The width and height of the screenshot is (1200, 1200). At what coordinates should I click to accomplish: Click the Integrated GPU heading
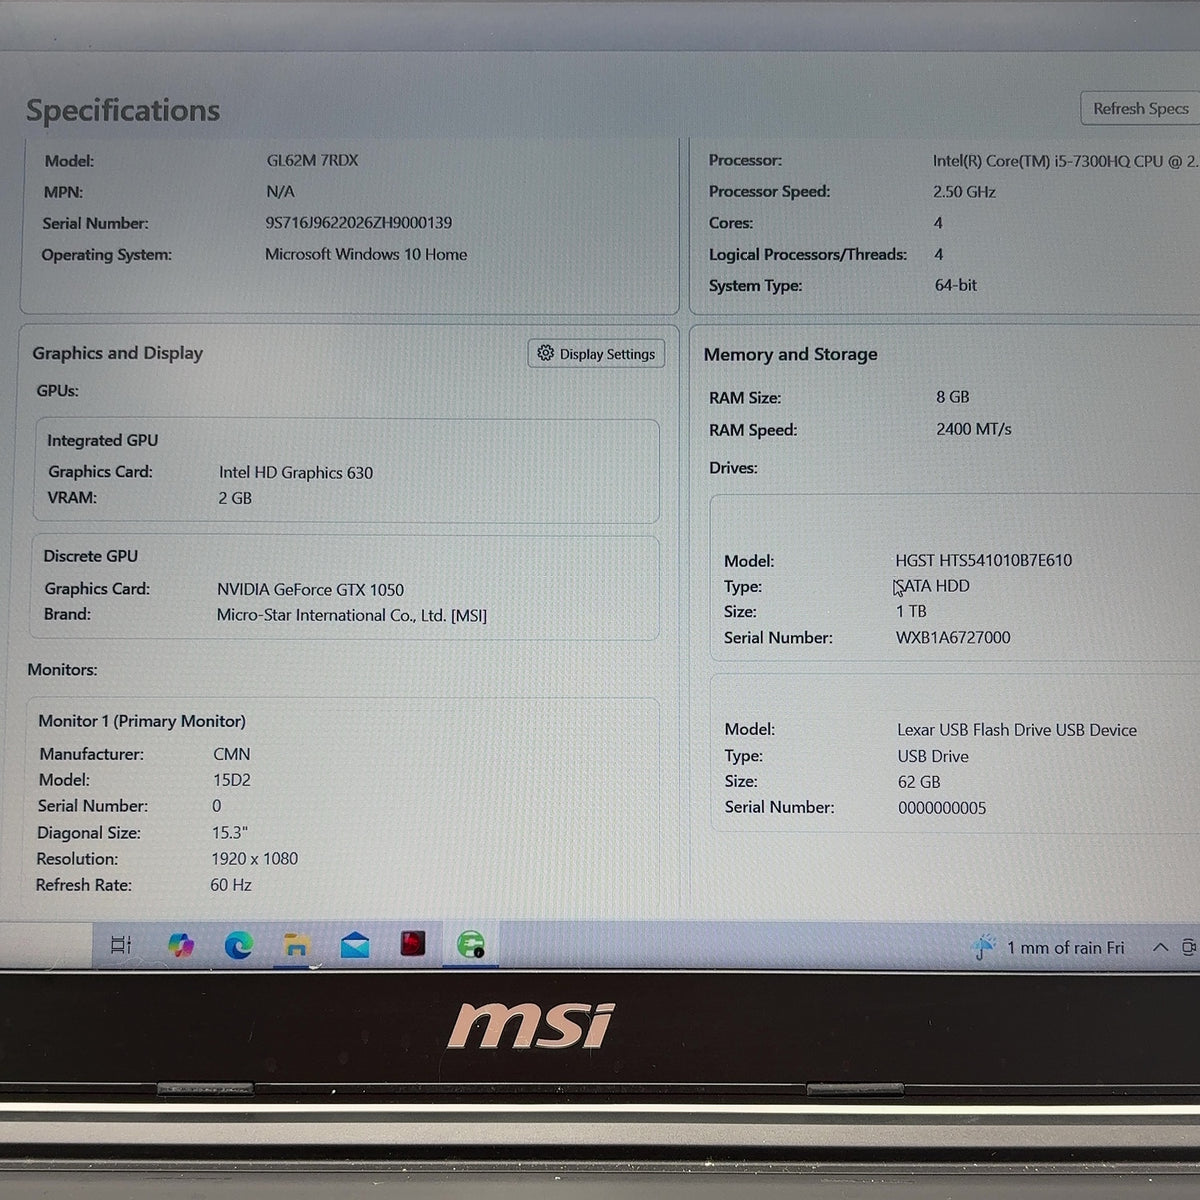(102, 440)
